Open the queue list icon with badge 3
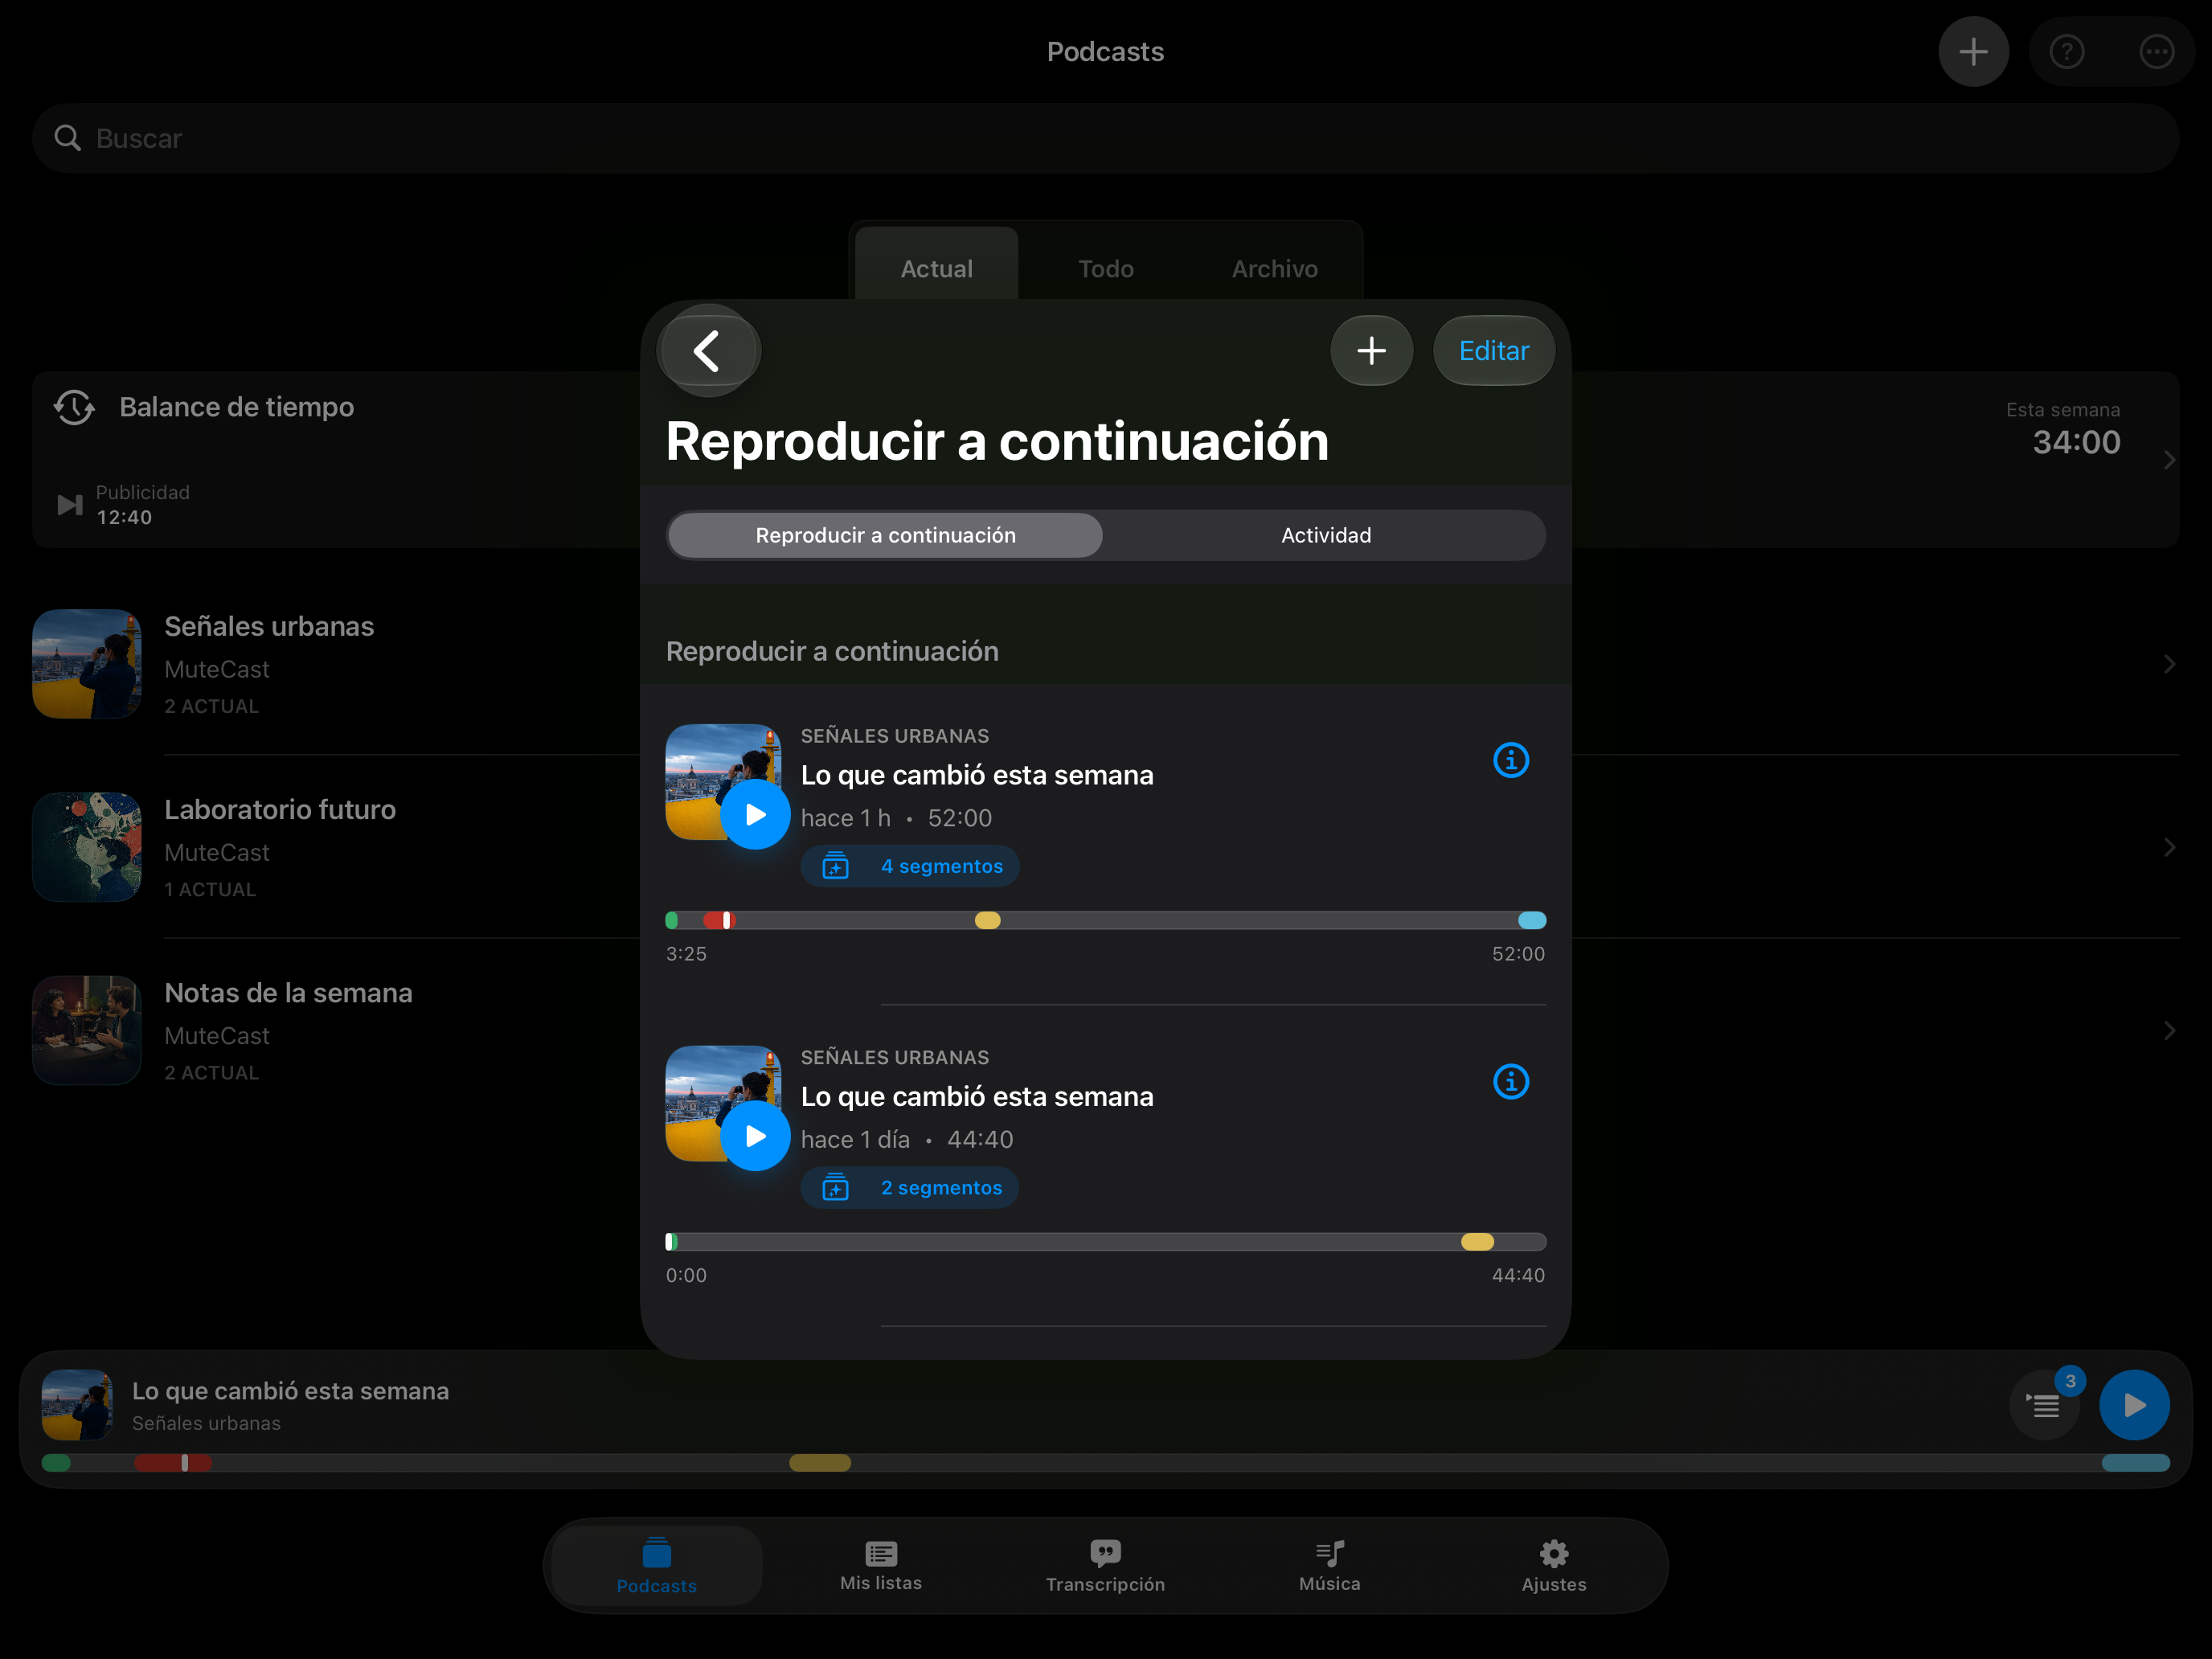Image resolution: width=2212 pixels, height=1659 pixels. coord(2045,1405)
